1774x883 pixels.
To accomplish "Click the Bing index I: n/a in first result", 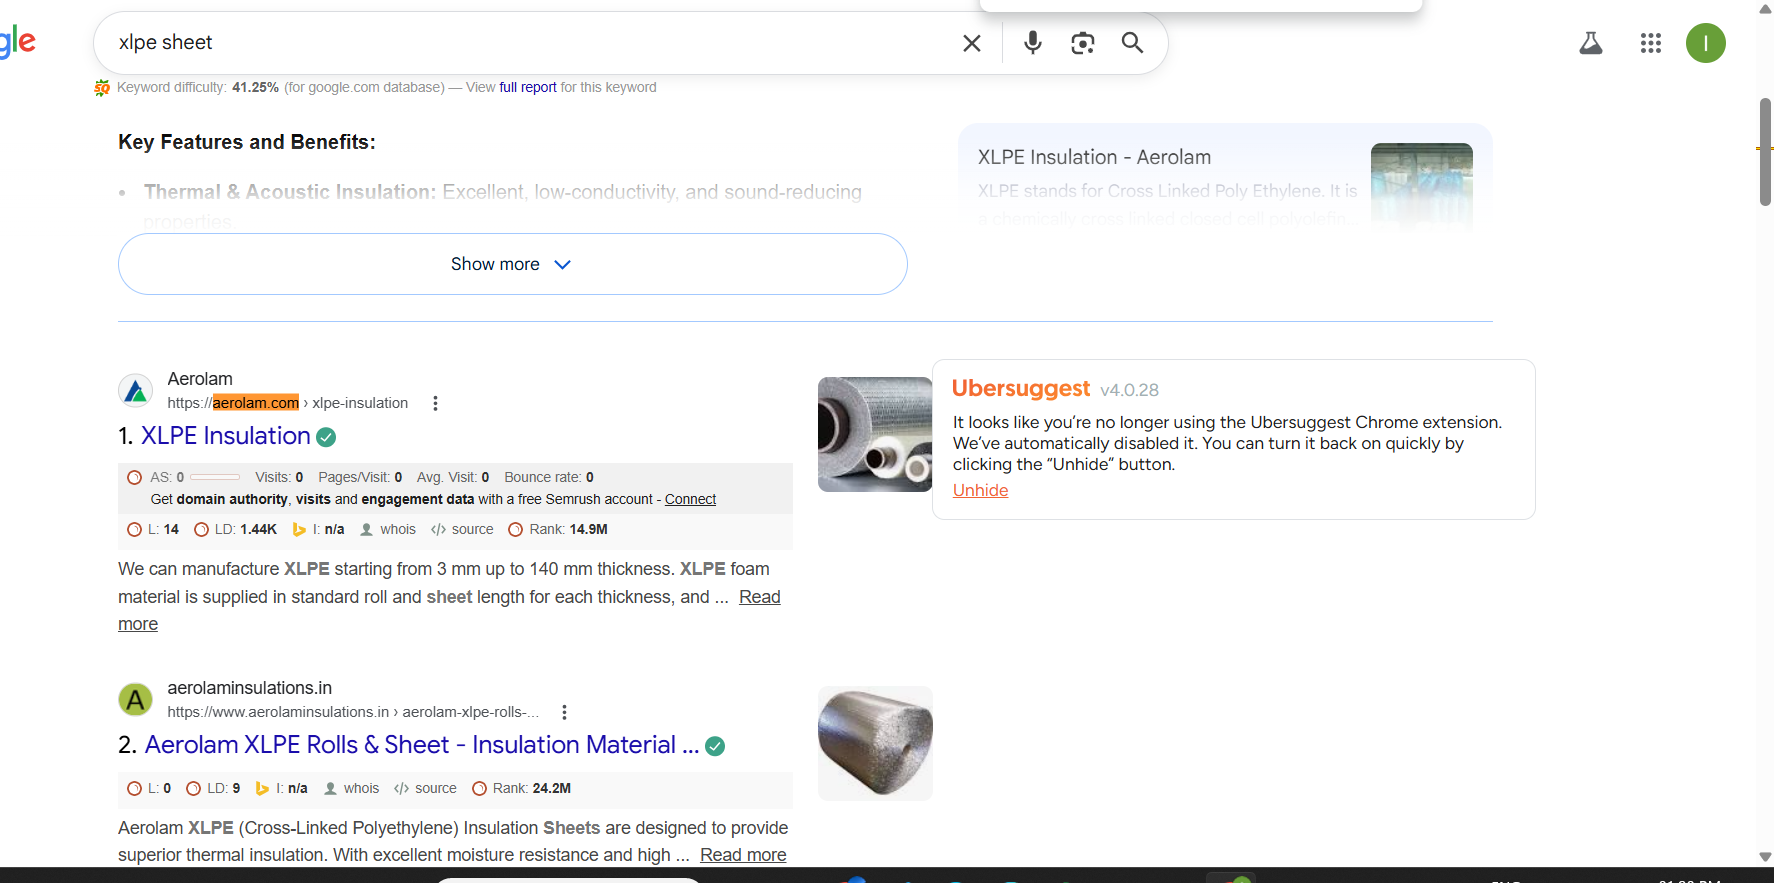I will pos(318,529).
